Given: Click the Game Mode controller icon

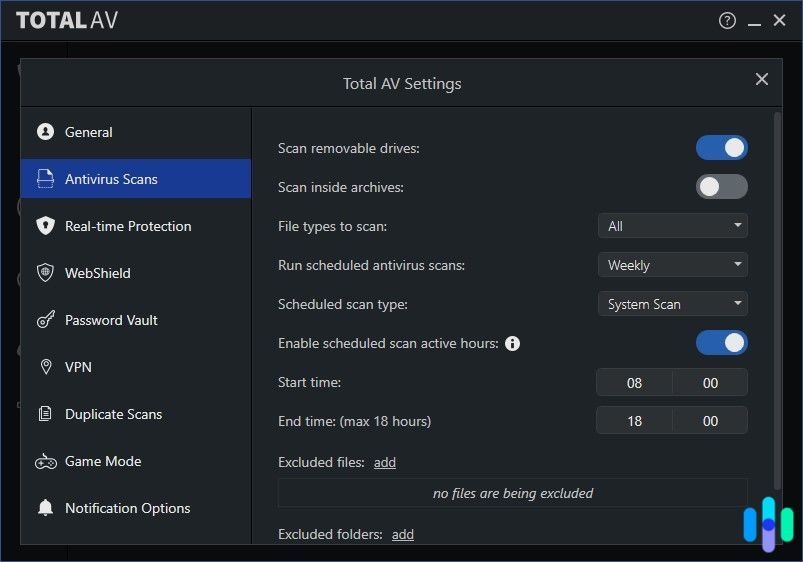Looking at the screenshot, I should pos(46,462).
